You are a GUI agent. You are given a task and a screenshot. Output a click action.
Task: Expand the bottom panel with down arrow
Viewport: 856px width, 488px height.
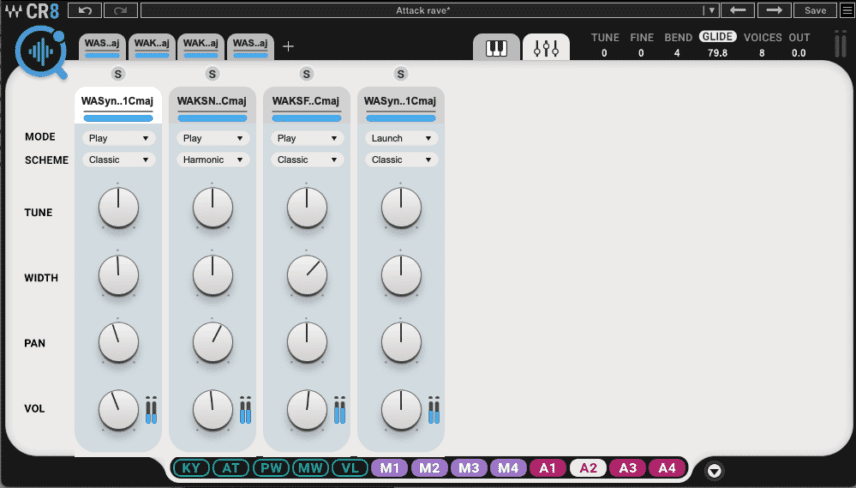click(x=714, y=470)
